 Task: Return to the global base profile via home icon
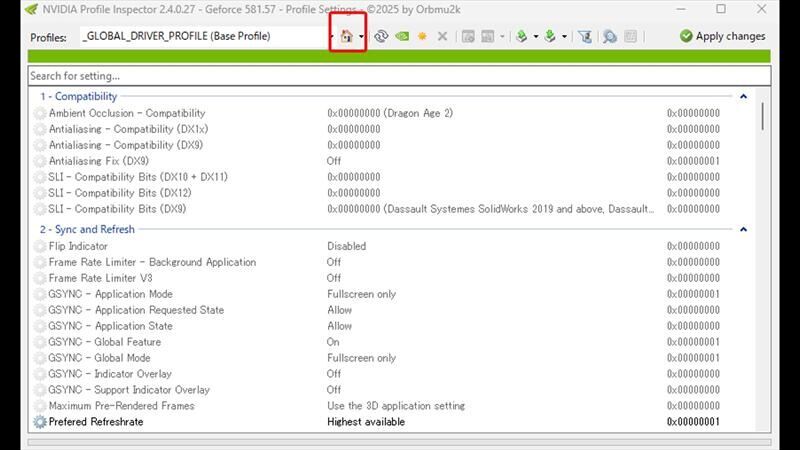click(x=346, y=36)
